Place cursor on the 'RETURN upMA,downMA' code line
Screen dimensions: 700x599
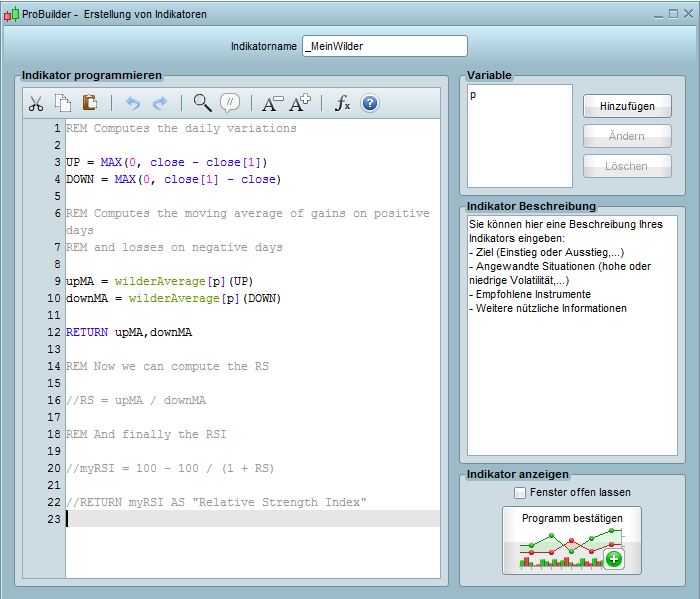129,332
